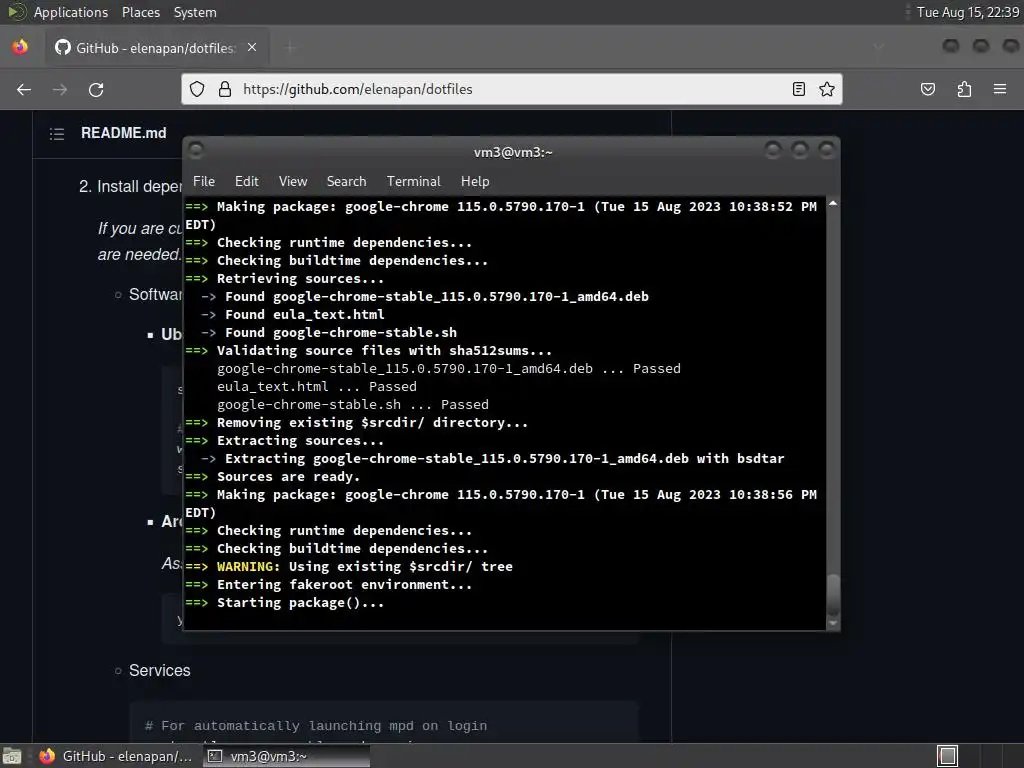Open tracking protection shield in address bar
1024x768 pixels.
[197, 89]
